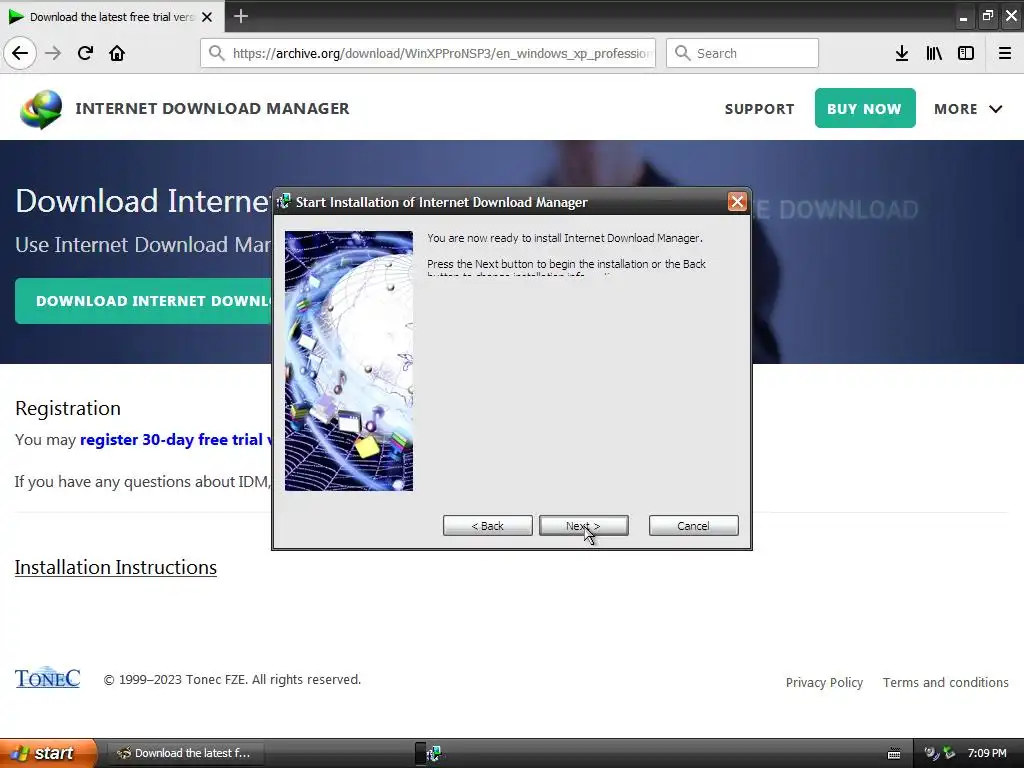Open a new browser tab

point(241,16)
